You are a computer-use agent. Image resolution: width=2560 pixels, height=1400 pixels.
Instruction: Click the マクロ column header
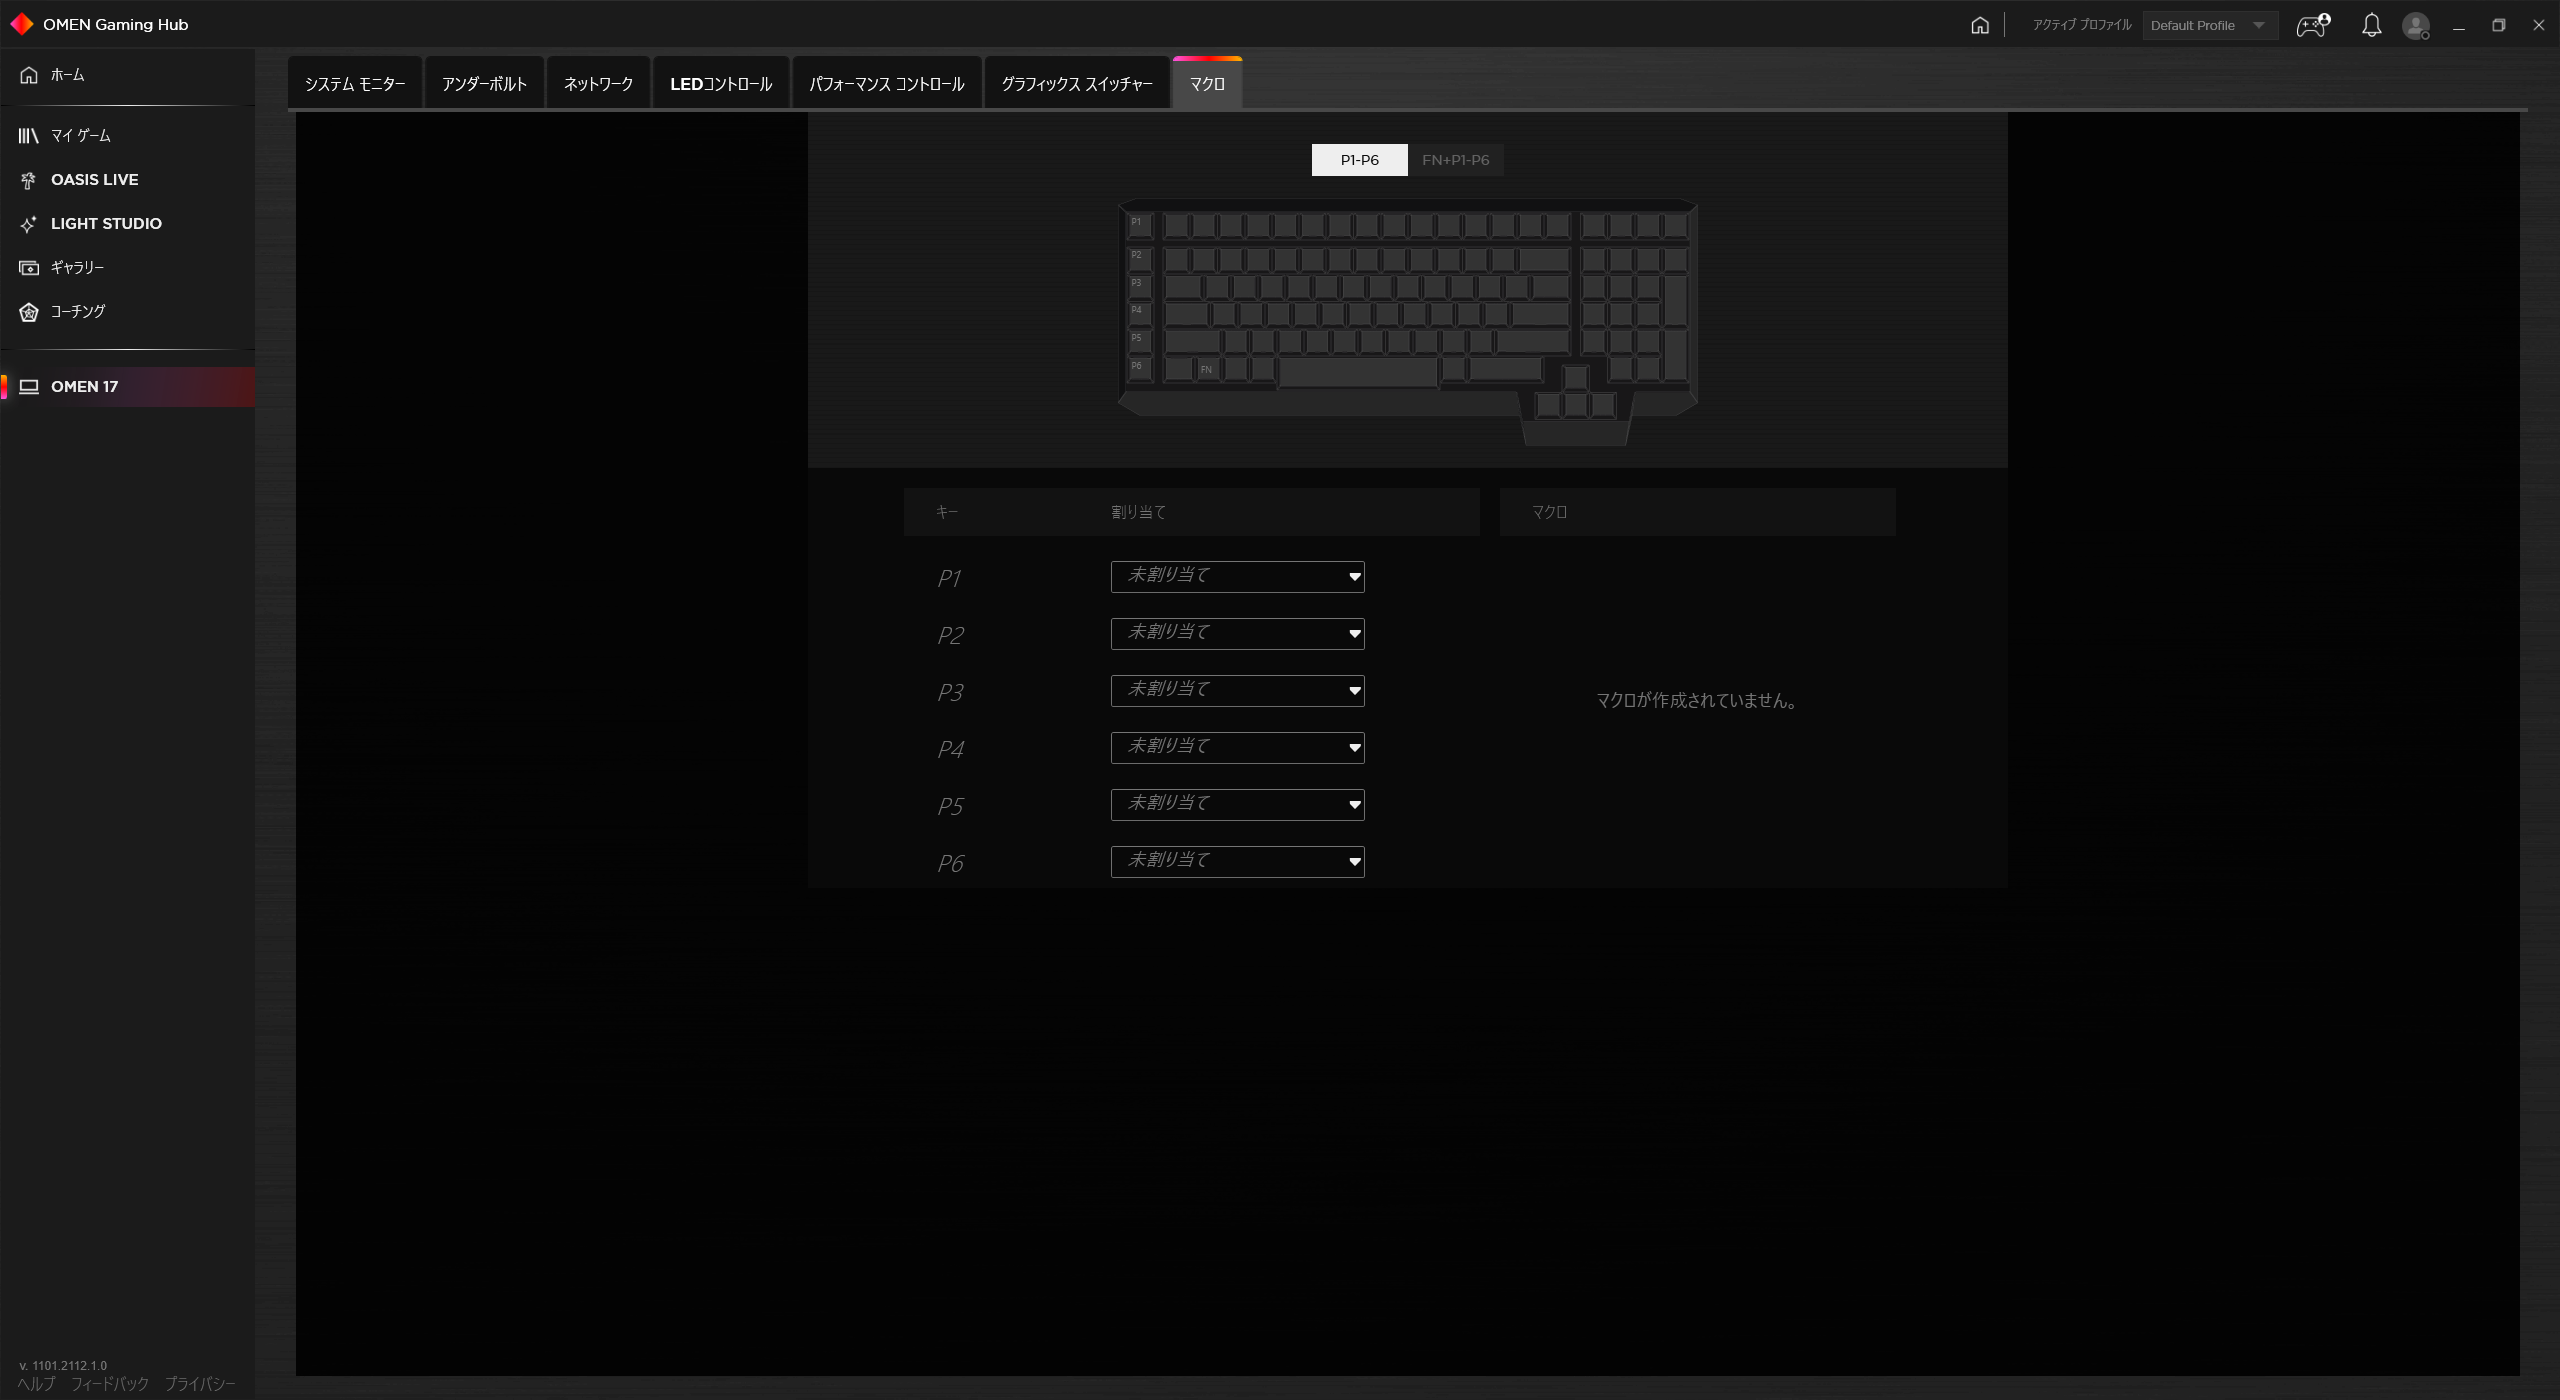1549,512
